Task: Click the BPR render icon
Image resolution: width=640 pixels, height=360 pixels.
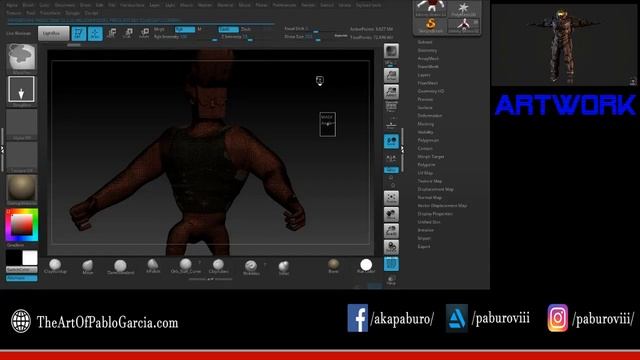Action: tap(391, 51)
